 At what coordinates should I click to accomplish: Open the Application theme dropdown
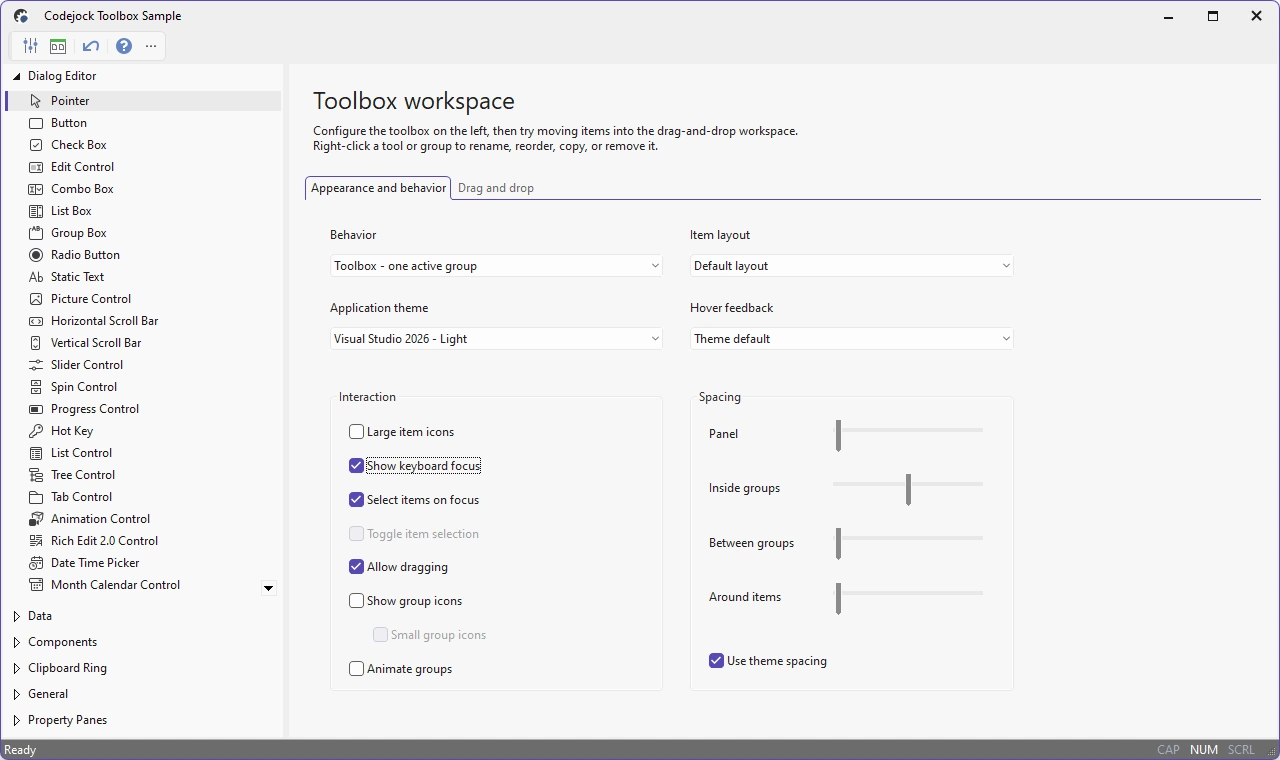(x=497, y=339)
